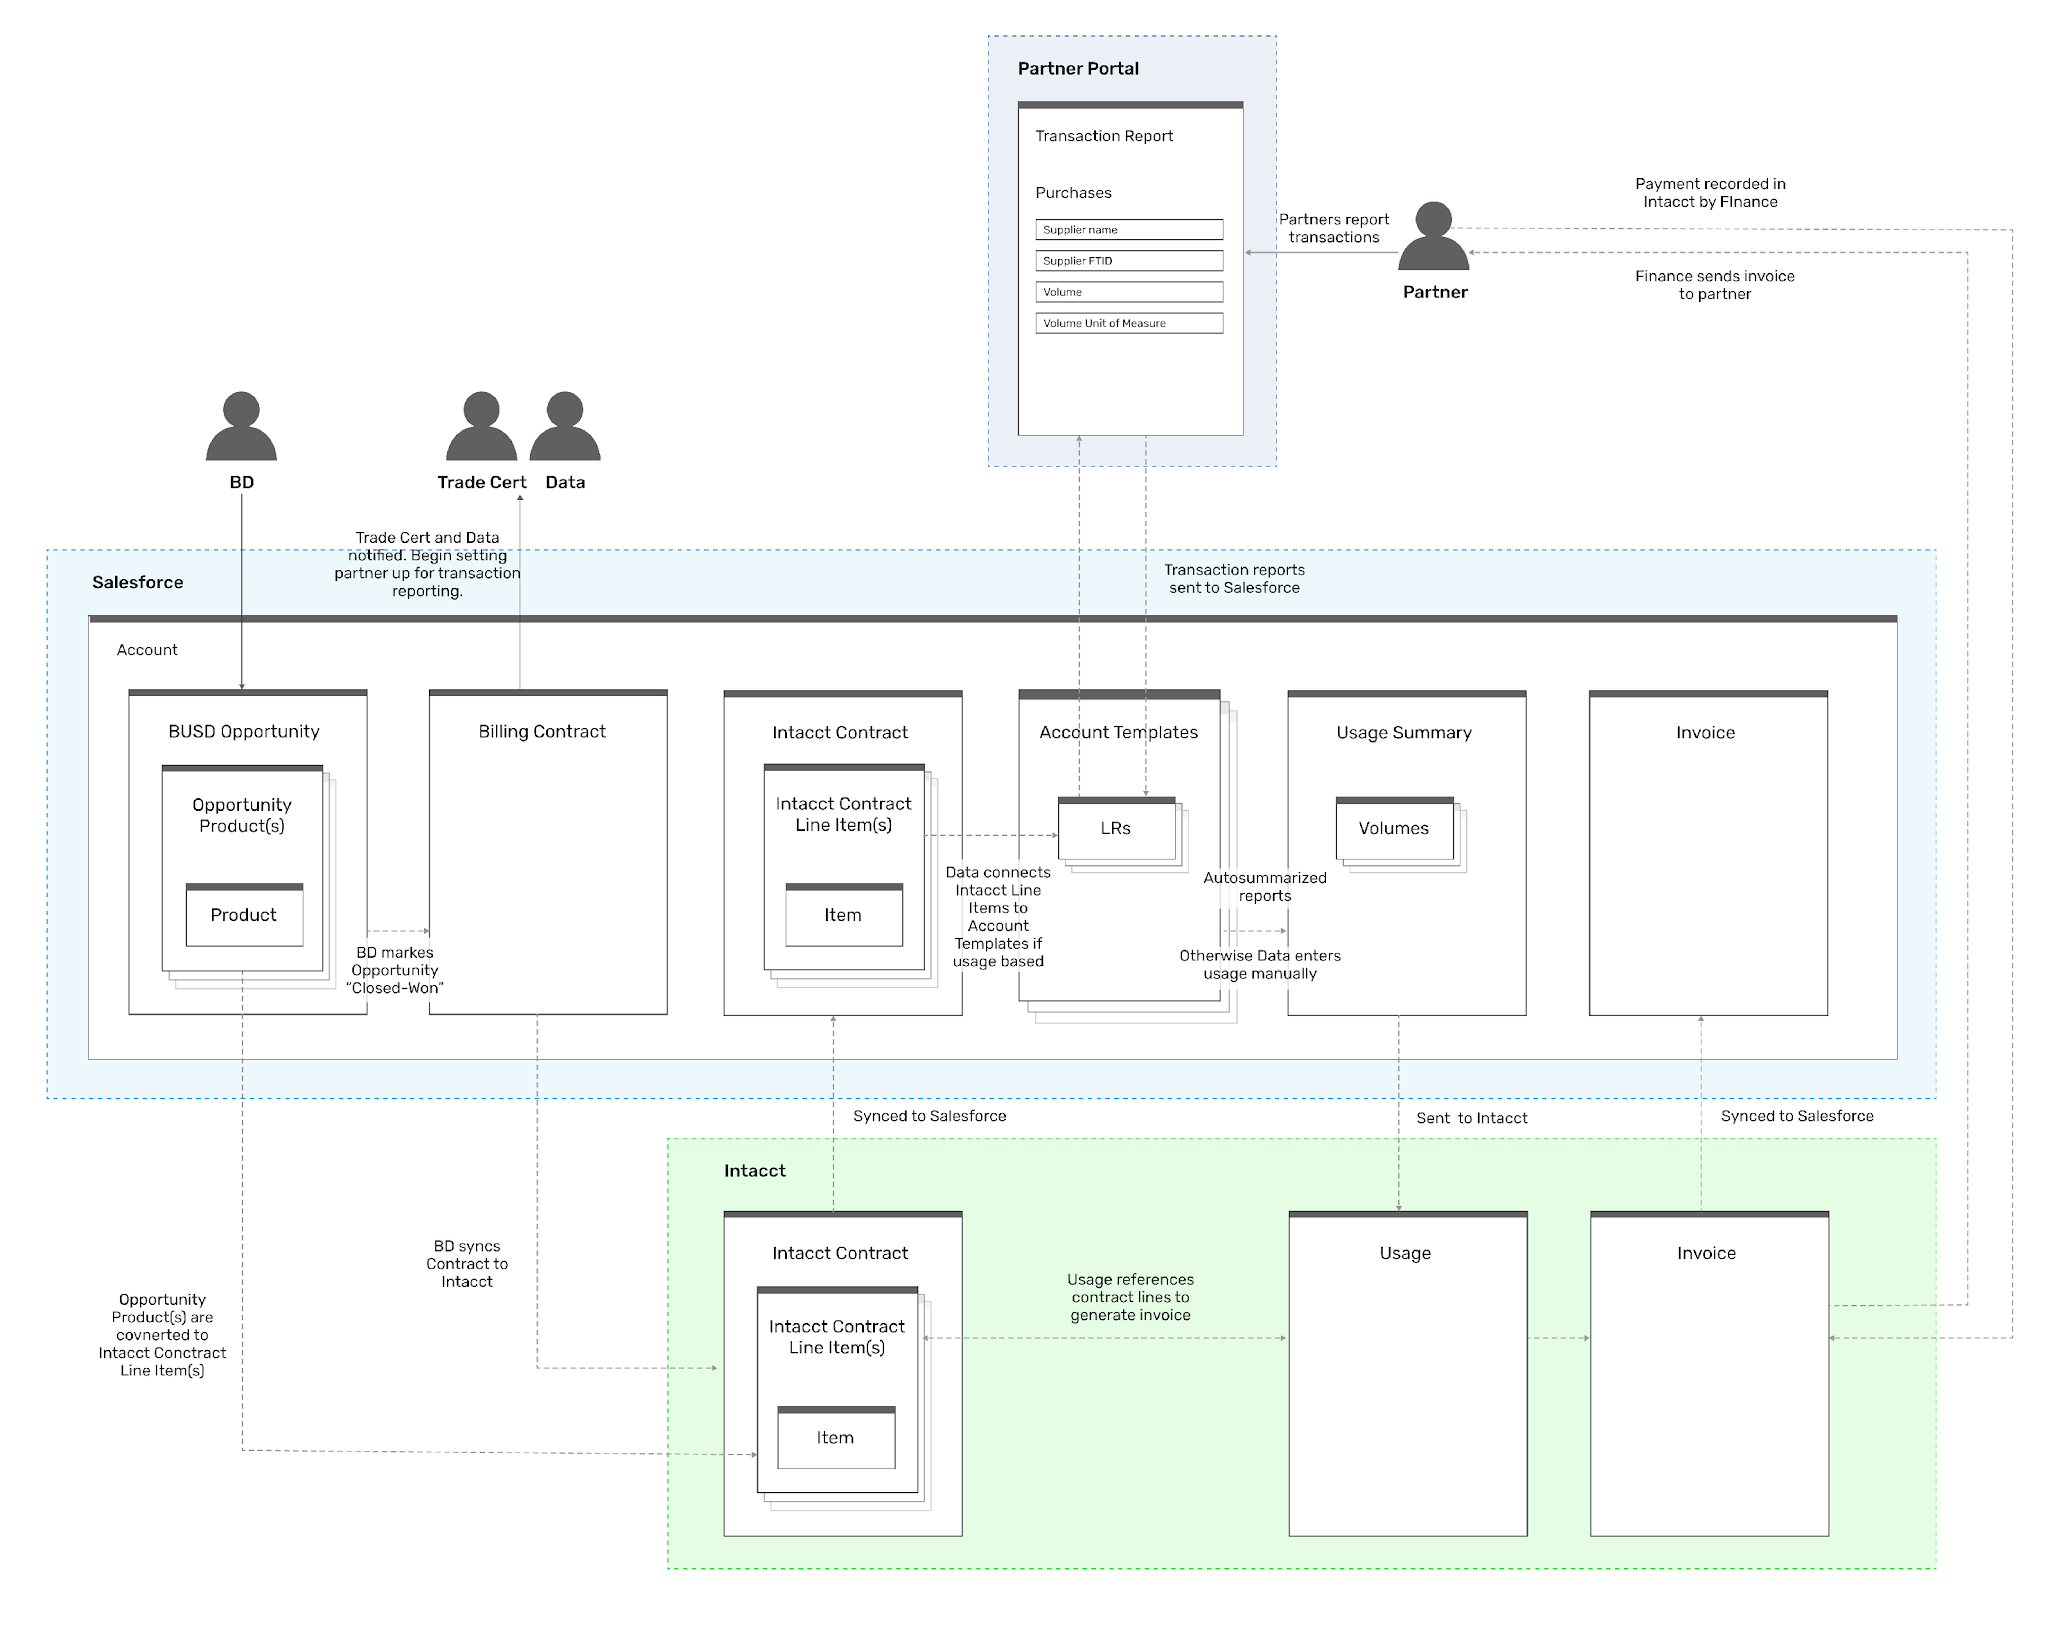
Task: Click the 'Sent to Intacct' label
Action: (1472, 1119)
